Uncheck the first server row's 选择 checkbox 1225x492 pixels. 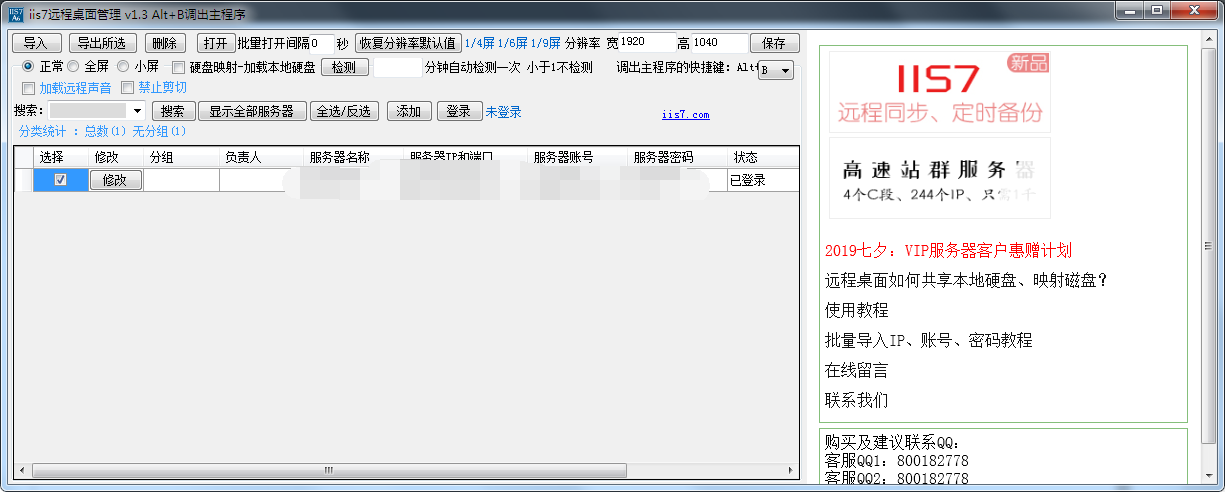[60, 180]
